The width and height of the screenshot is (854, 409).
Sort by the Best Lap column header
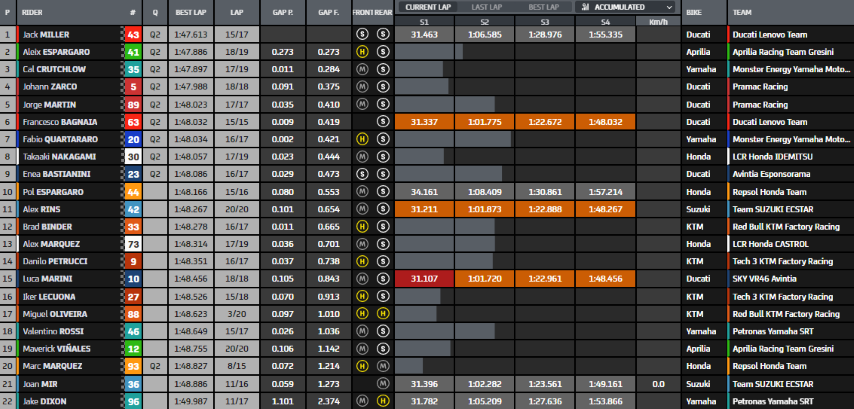(x=190, y=12)
